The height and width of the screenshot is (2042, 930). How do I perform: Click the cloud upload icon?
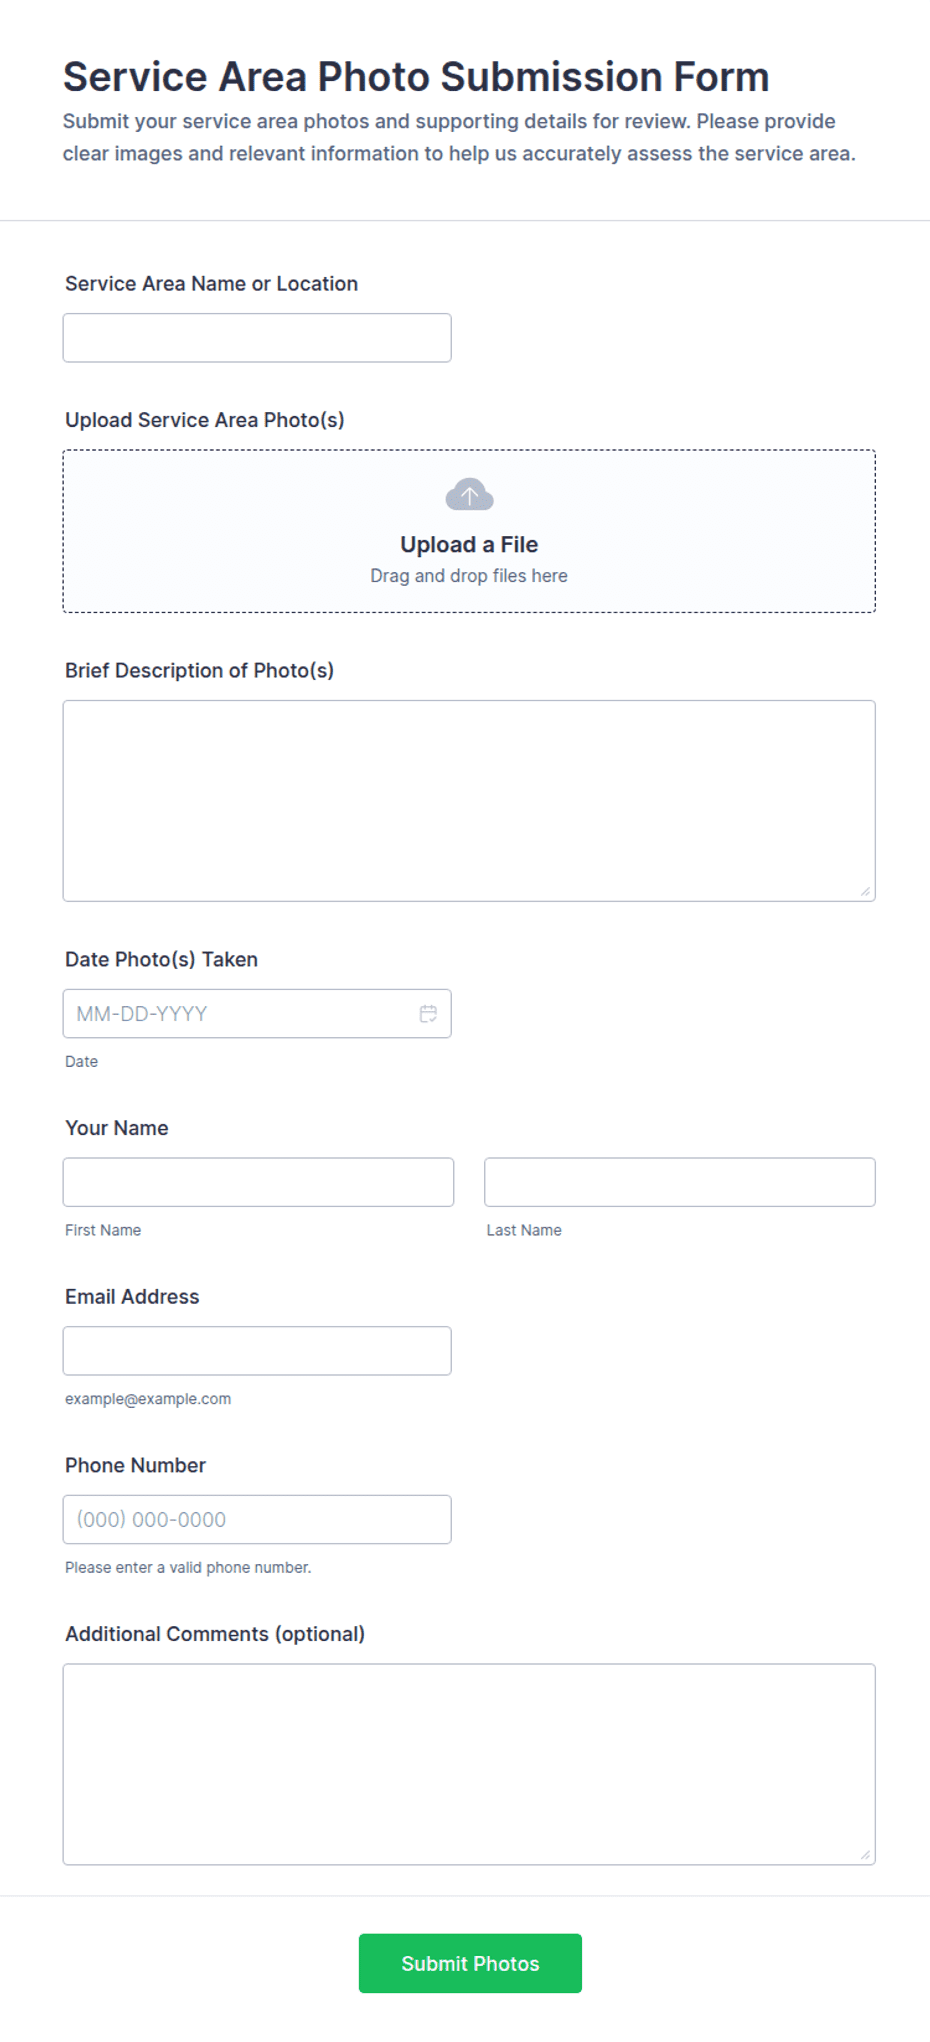pyautogui.click(x=469, y=494)
